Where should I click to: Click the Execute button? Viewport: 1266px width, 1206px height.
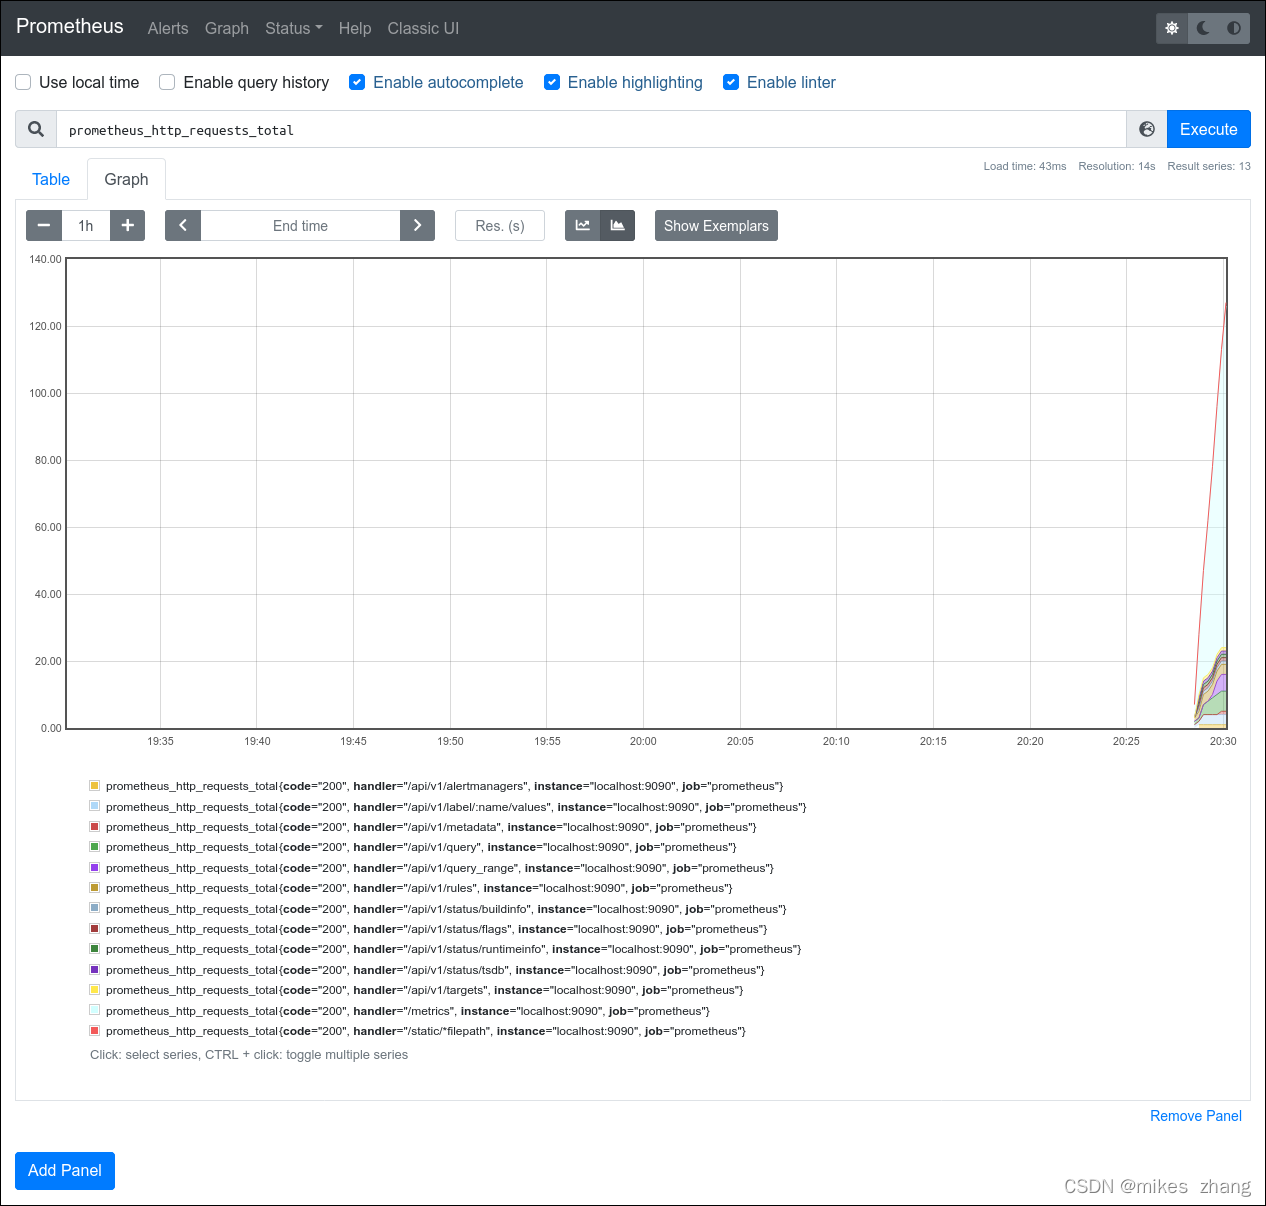point(1208,129)
